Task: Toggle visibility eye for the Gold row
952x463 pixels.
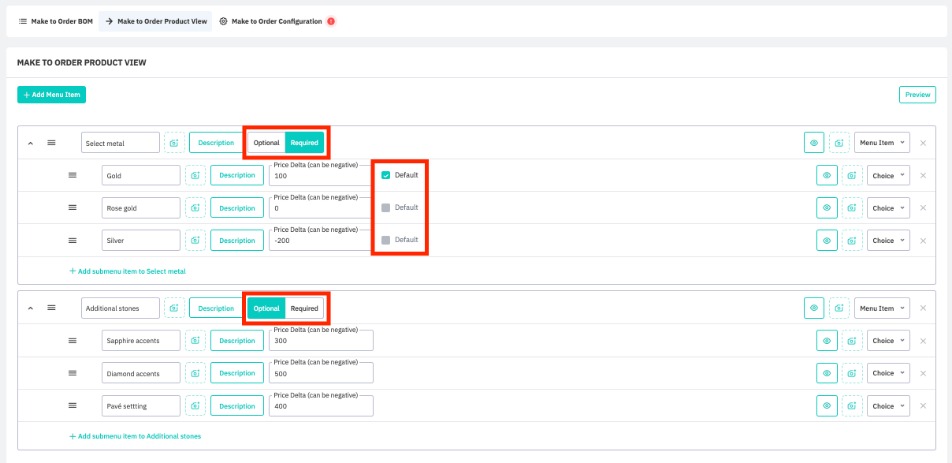Action: pyautogui.click(x=827, y=175)
